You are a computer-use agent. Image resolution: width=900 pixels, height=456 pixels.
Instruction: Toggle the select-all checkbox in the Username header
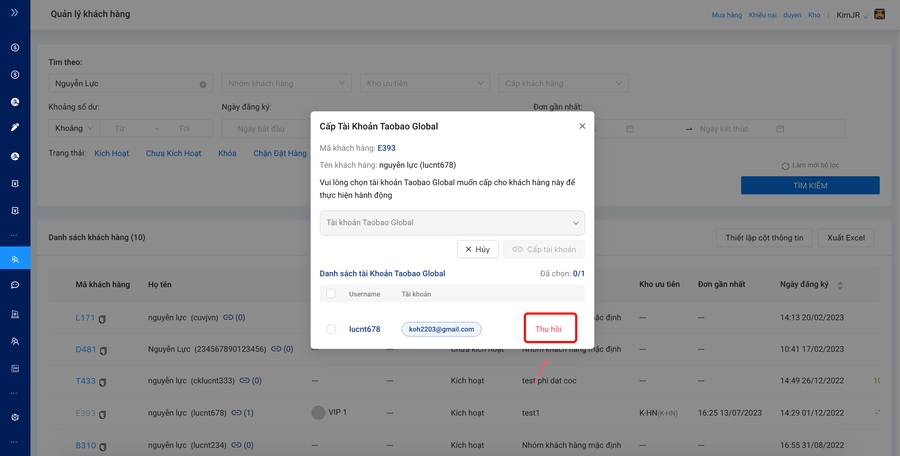[331, 294]
